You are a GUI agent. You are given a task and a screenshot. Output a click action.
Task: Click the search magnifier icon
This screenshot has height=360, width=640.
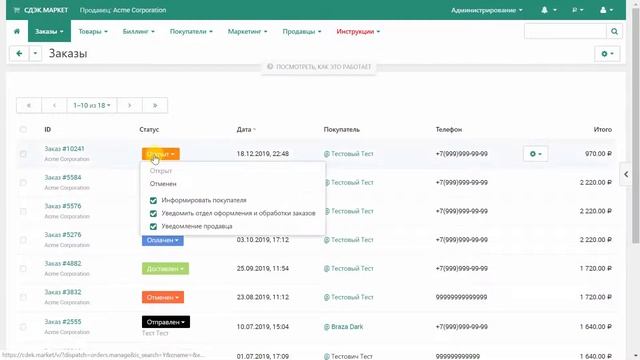pos(614,31)
